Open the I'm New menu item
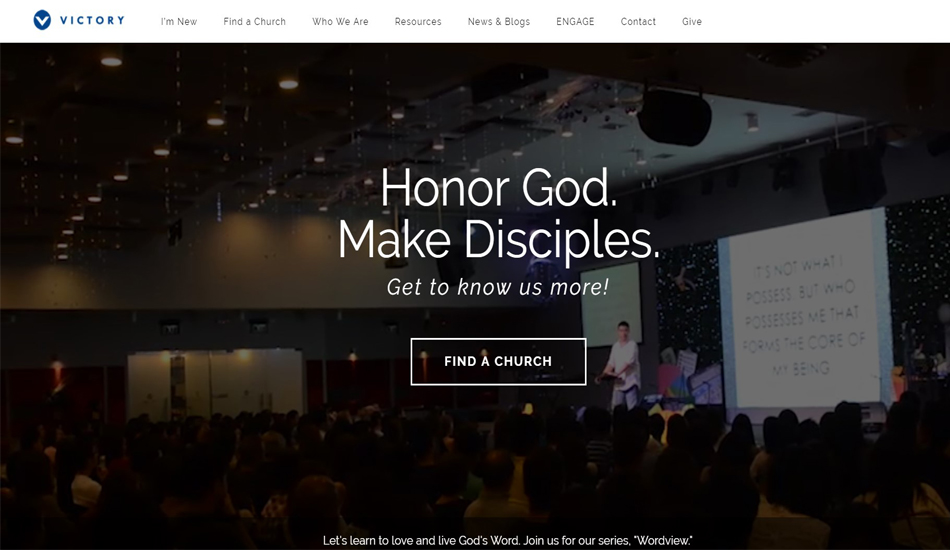This screenshot has width=950, height=550. 179,21
